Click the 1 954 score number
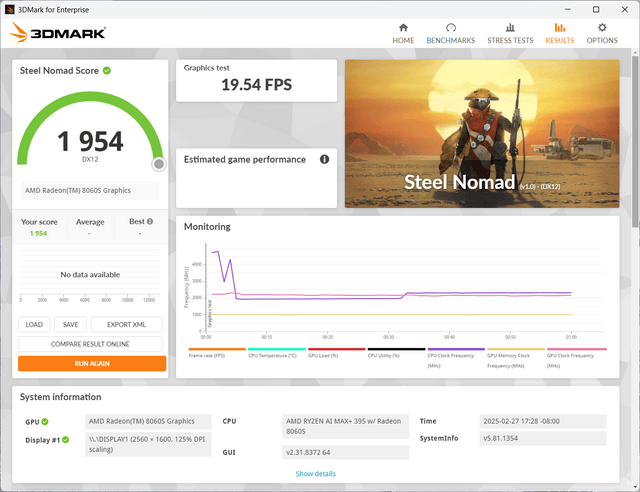Viewport: 640px width, 492px height. point(90,141)
